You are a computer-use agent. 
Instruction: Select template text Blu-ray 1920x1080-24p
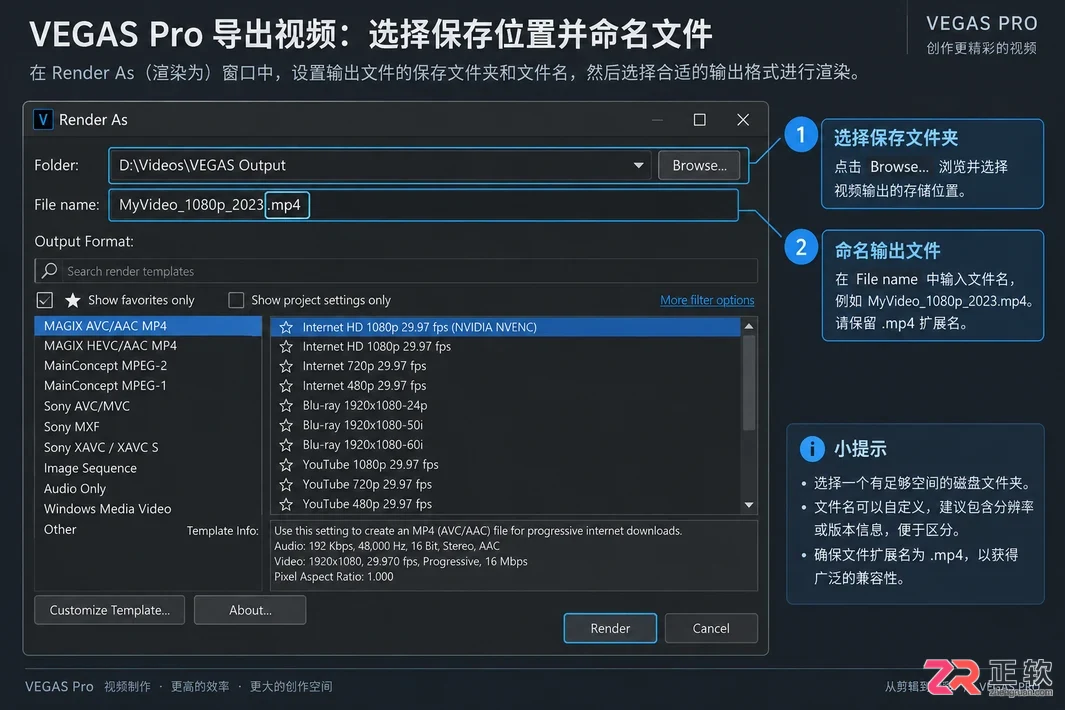point(365,406)
